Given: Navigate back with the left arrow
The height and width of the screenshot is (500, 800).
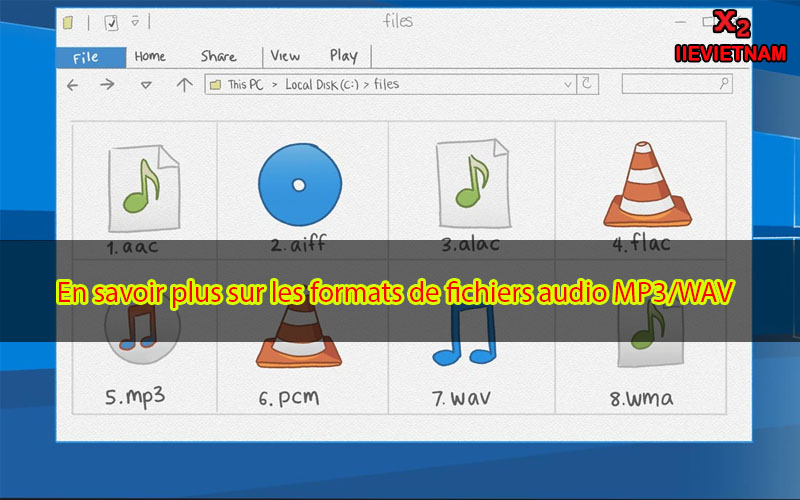Looking at the screenshot, I should (x=72, y=85).
